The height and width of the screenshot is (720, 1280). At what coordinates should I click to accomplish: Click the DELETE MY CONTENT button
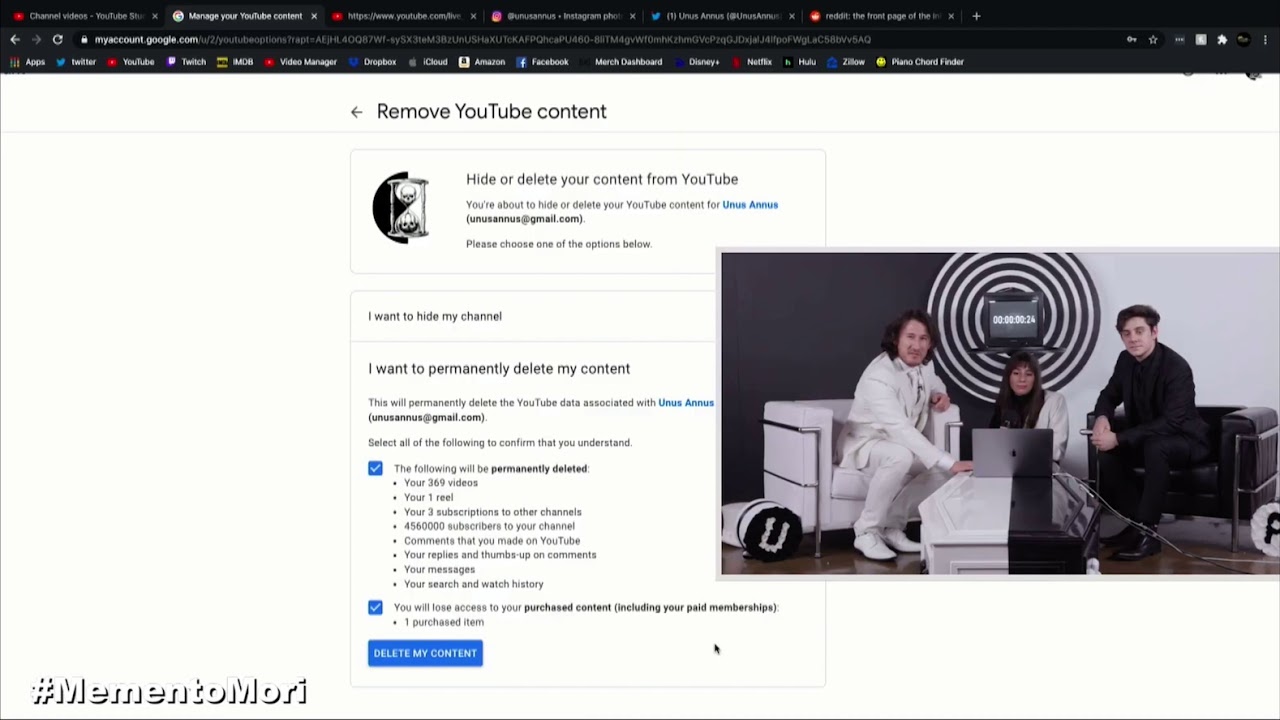425,653
